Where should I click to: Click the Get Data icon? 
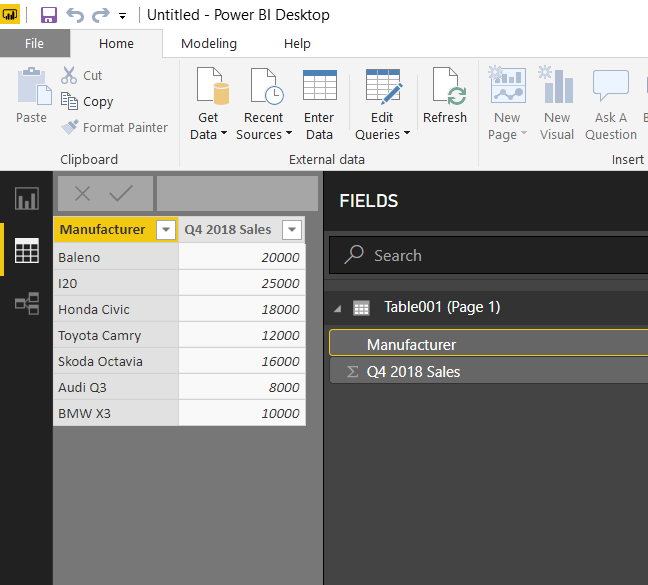213,85
